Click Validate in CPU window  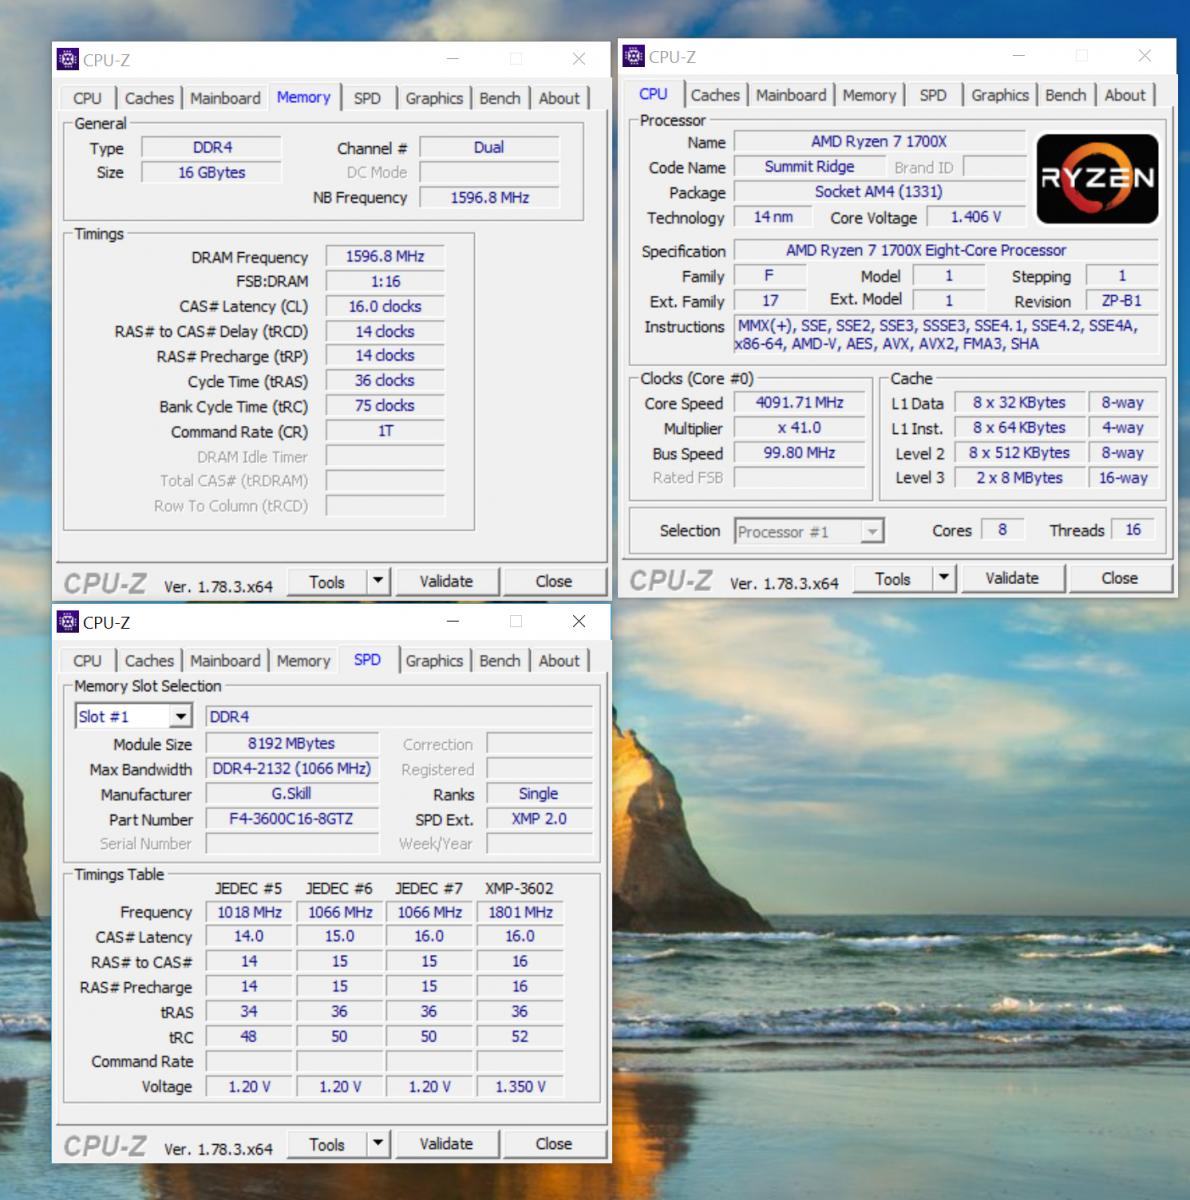point(1012,579)
